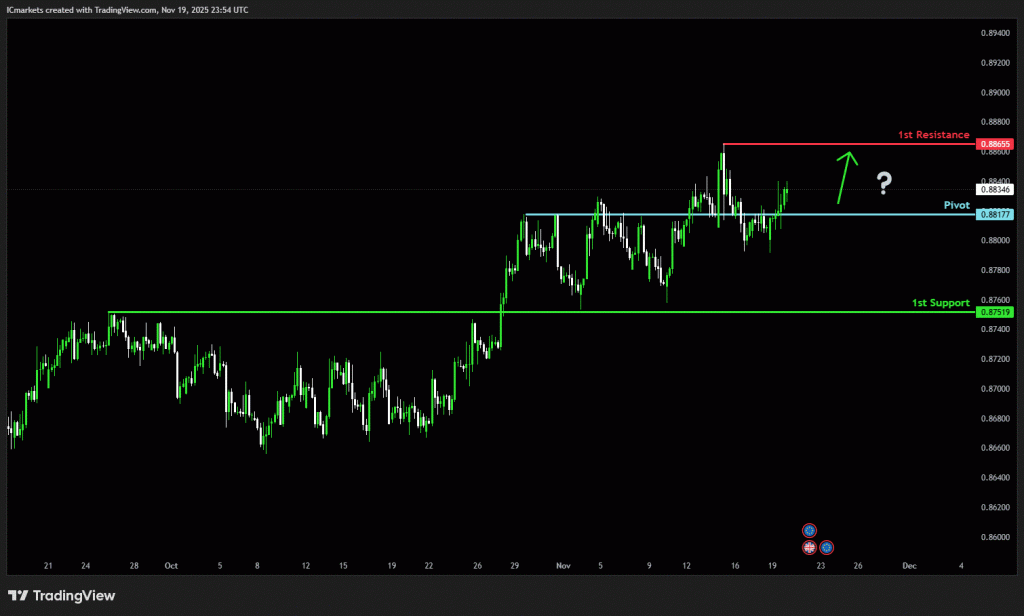Click the UK flag economic event icon
Image resolution: width=1024 pixels, height=616 pixels.
pyautogui.click(x=810, y=547)
